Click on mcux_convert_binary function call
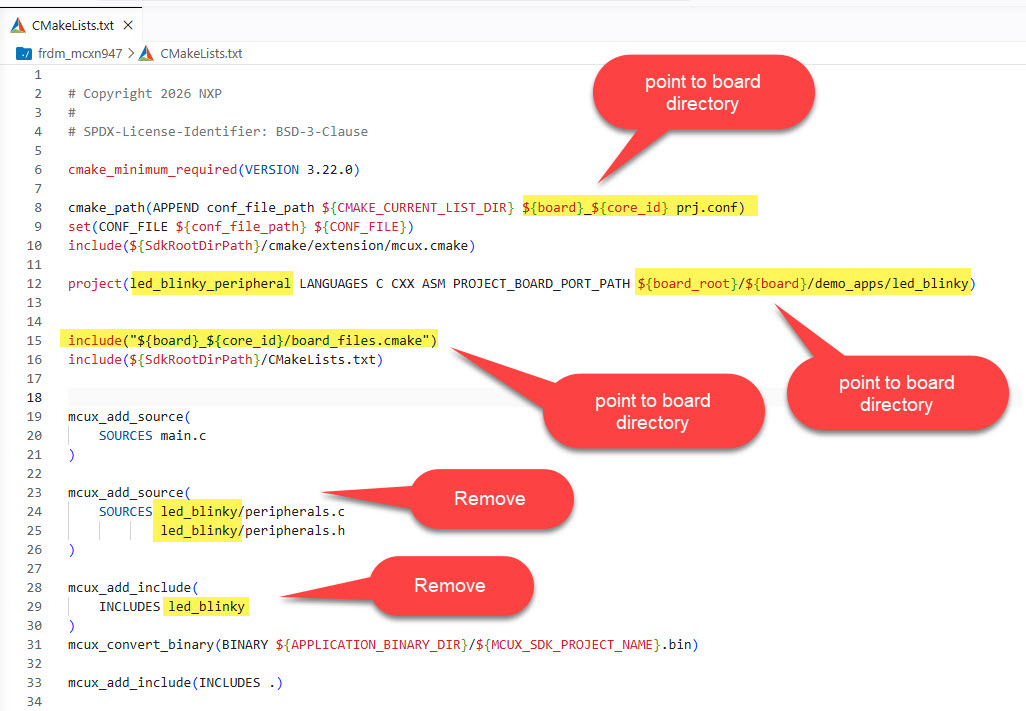 coord(140,645)
